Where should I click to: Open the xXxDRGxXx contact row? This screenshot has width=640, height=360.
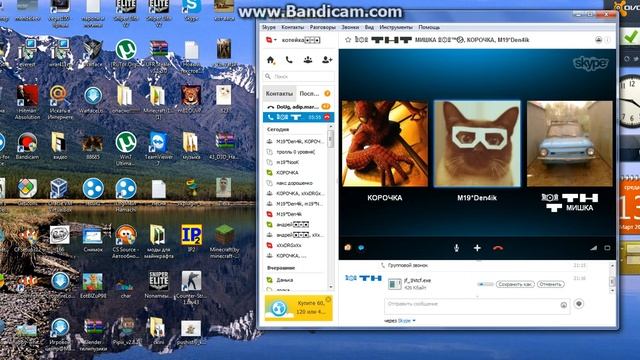tap(296, 245)
